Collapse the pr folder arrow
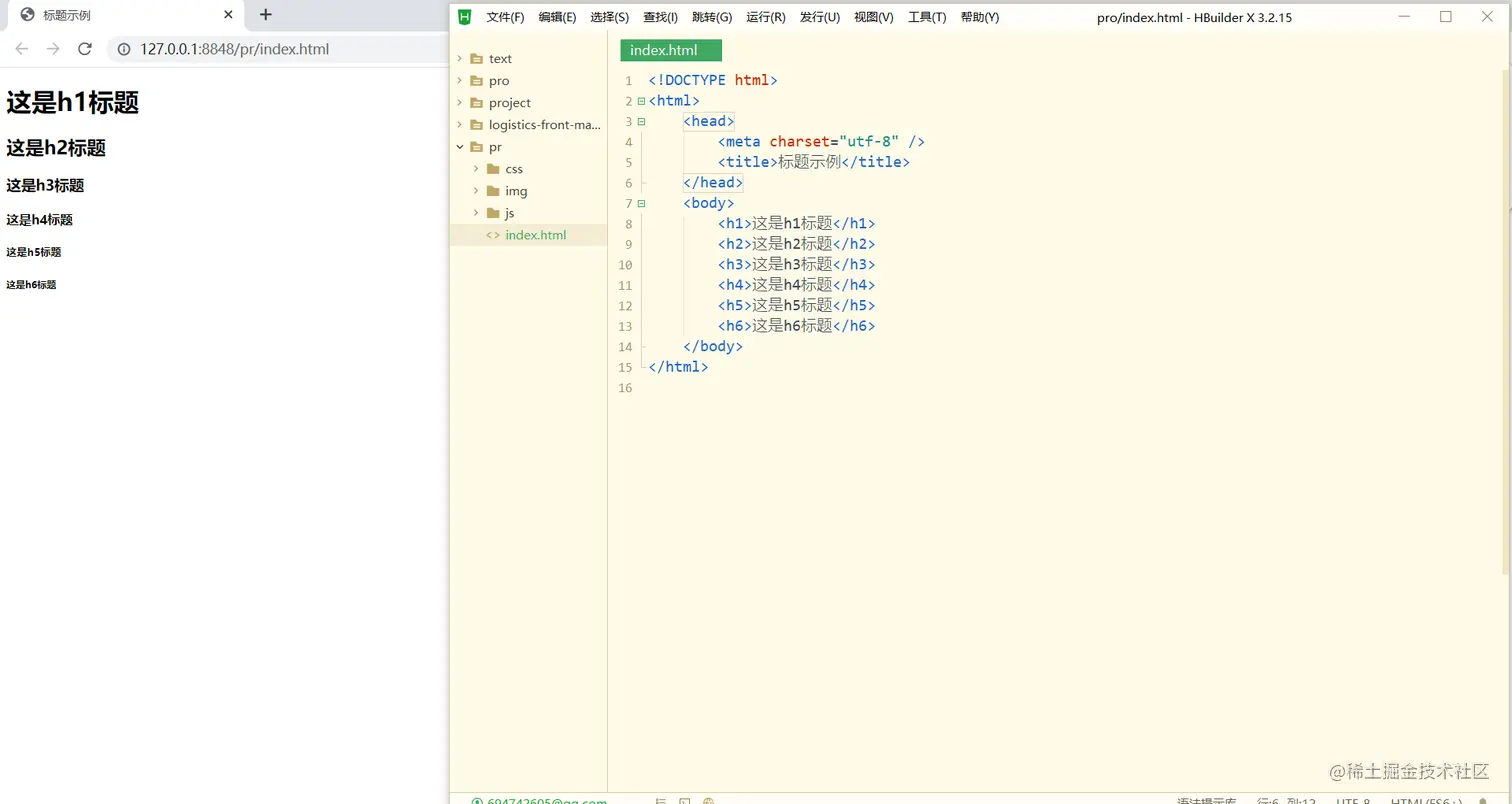Viewport: 1512px width, 804px height. 459,147
